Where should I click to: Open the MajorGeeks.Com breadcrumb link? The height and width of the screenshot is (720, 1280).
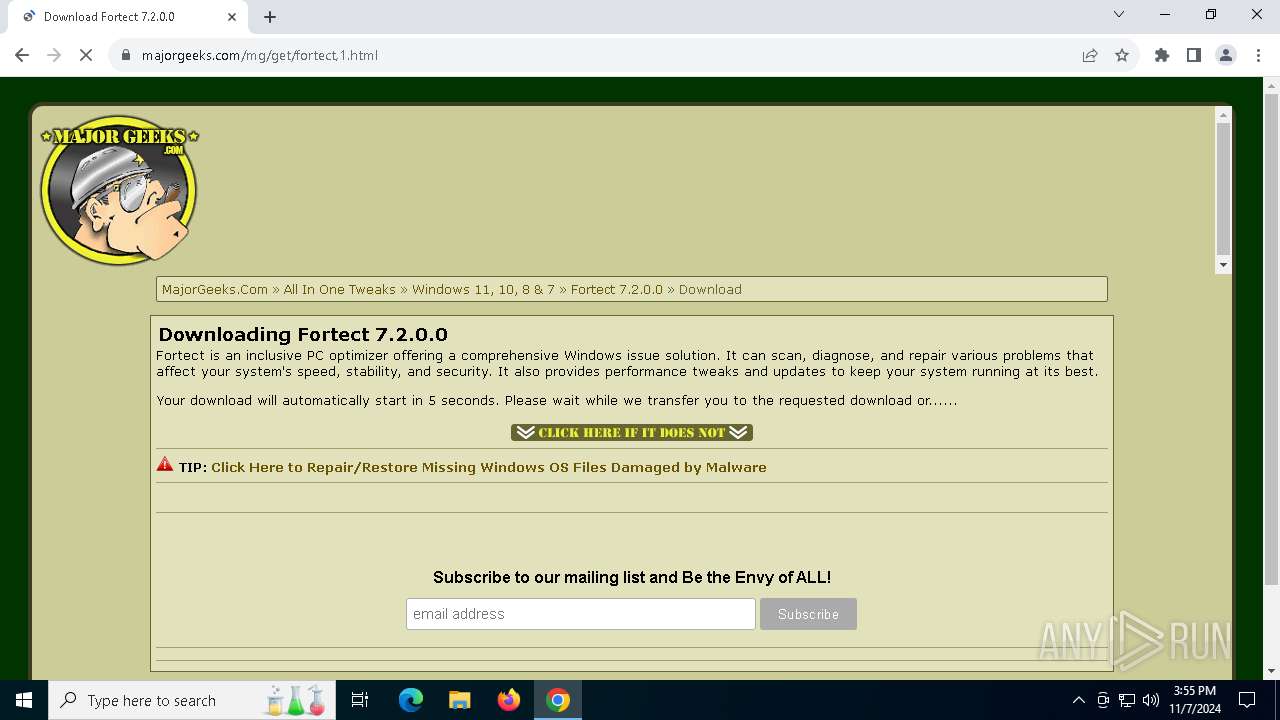click(x=215, y=289)
